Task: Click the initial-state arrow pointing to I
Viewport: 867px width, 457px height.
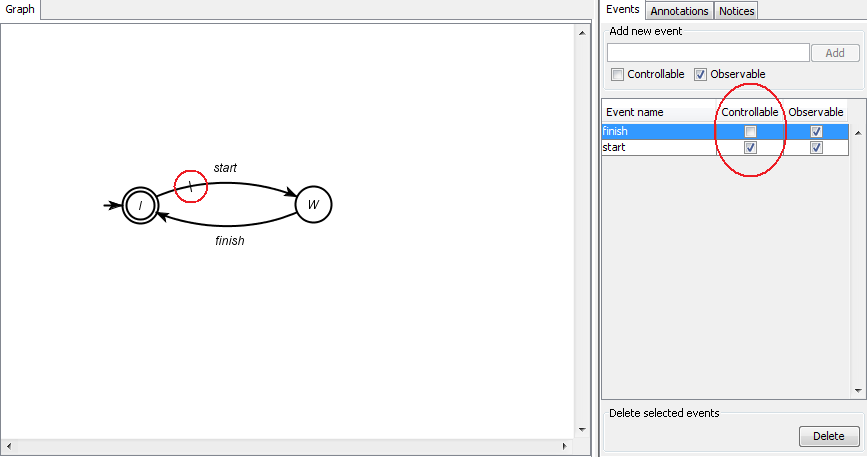Action: [112, 206]
